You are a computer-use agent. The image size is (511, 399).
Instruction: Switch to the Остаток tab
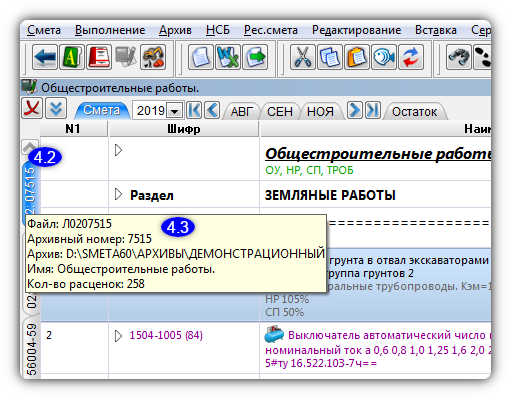[414, 112]
